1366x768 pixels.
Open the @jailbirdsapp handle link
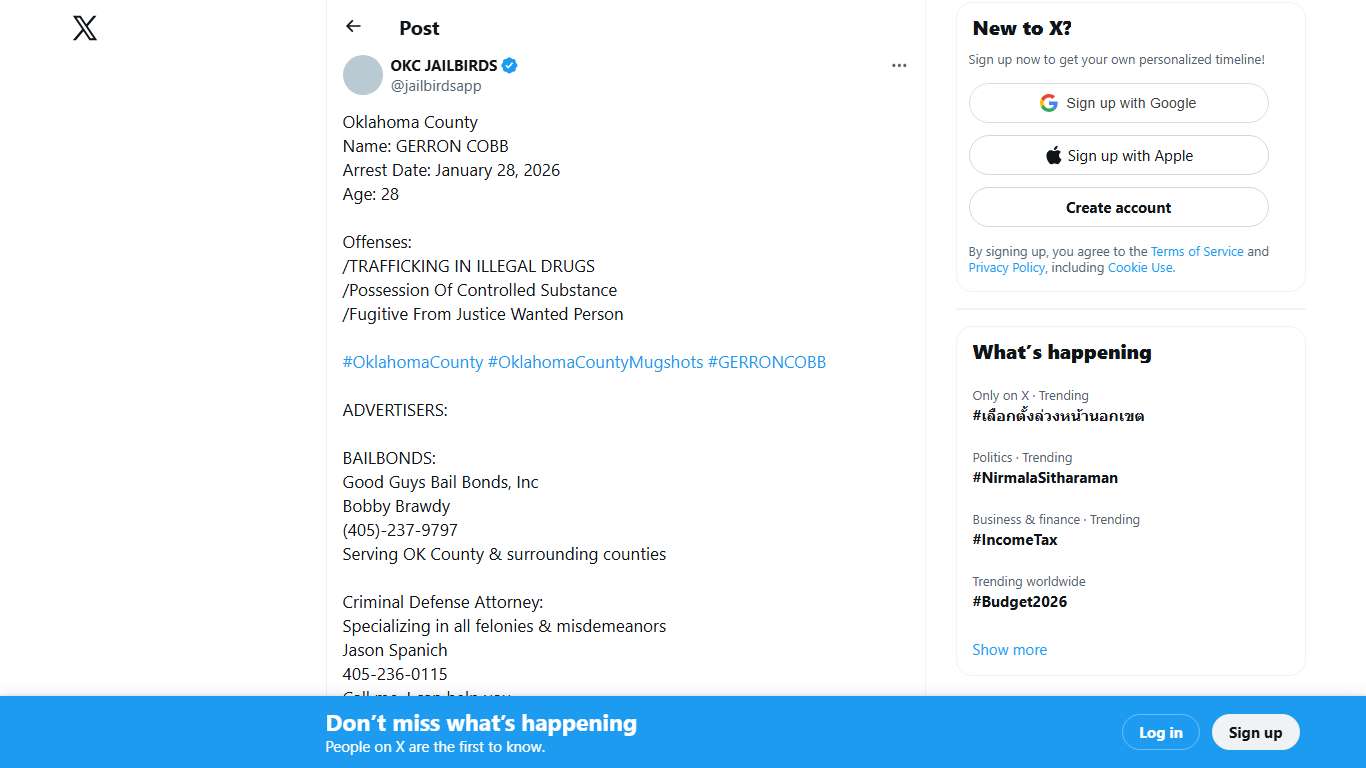(x=436, y=86)
